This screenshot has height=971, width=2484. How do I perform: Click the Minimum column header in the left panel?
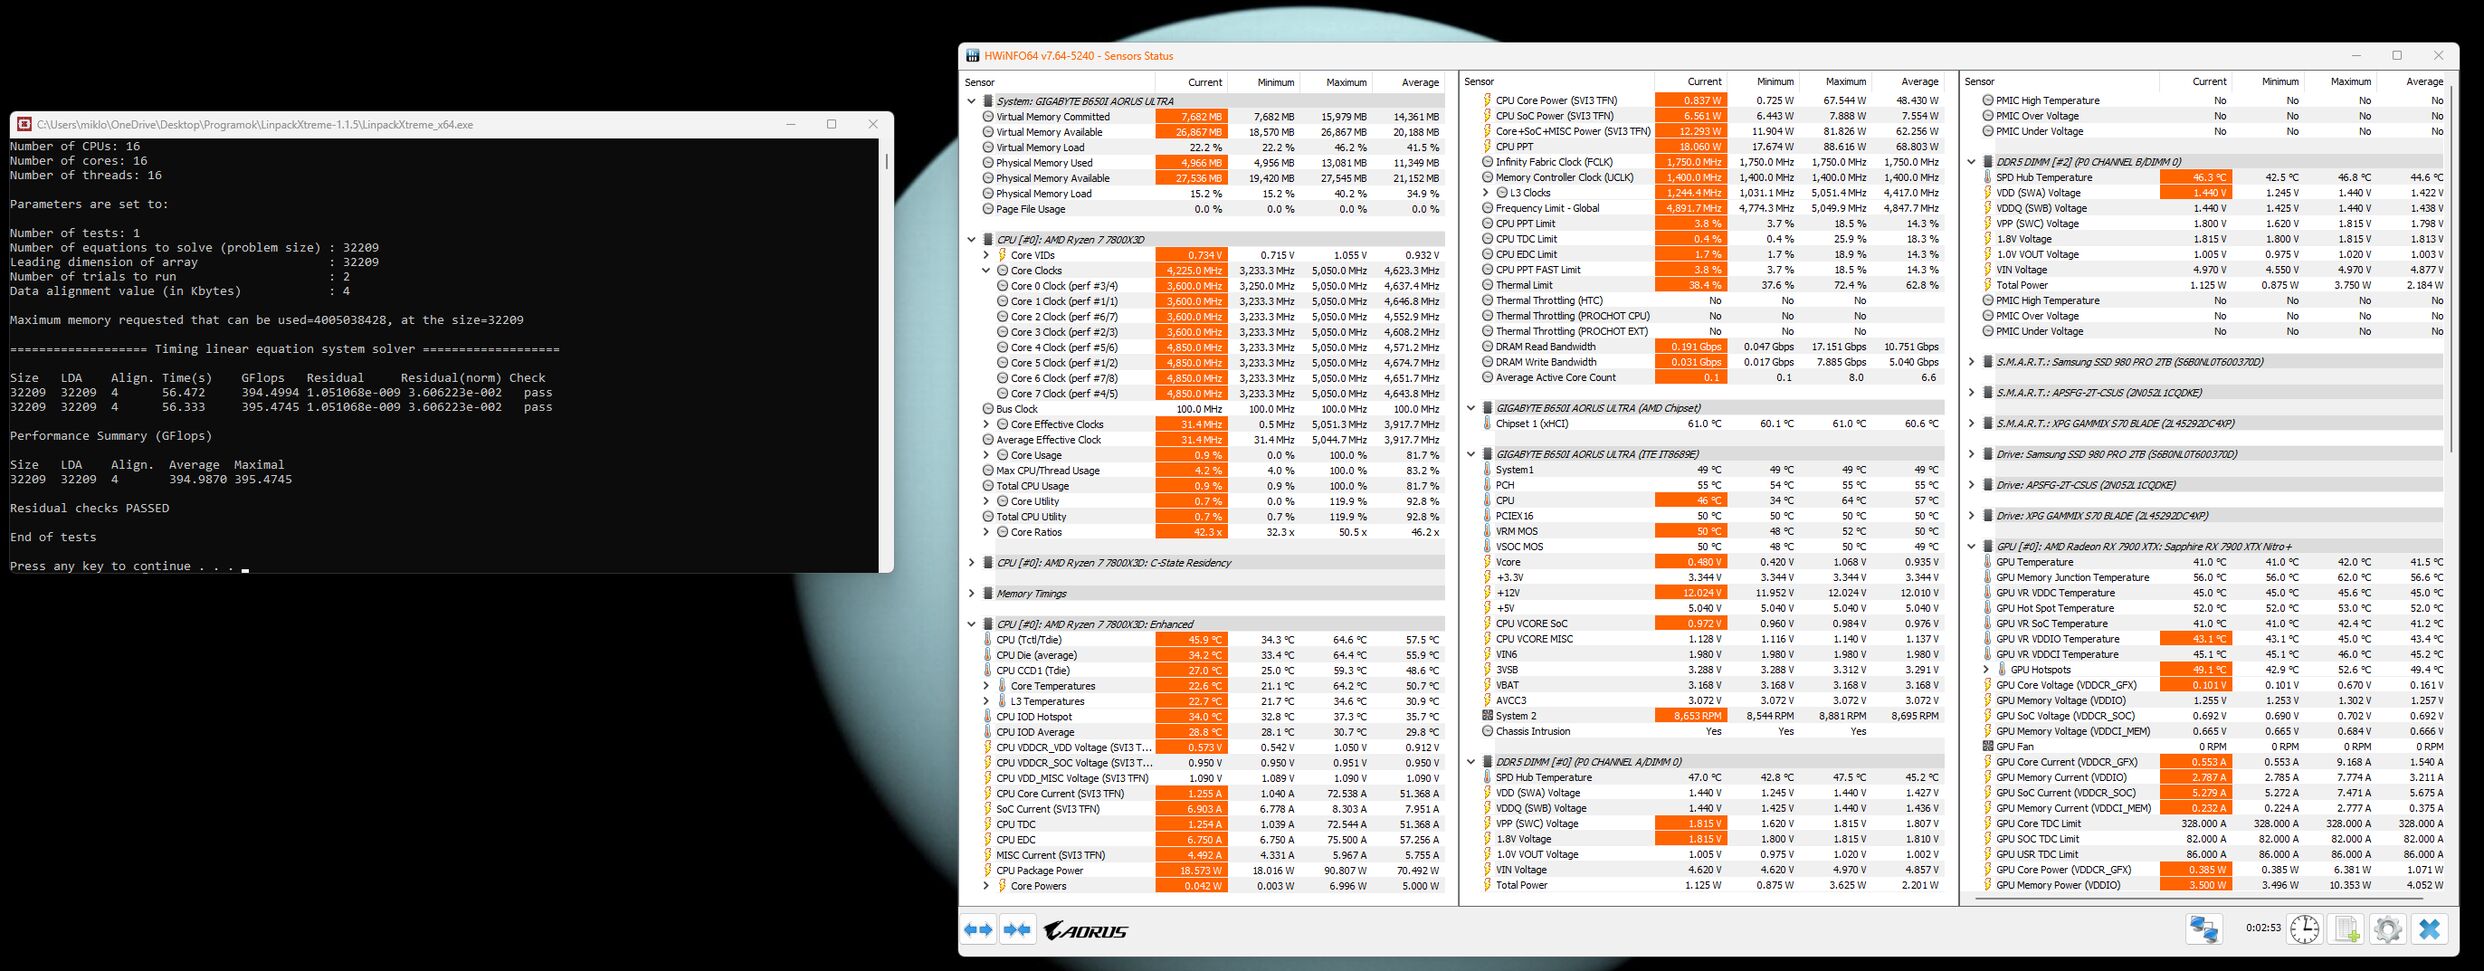click(1264, 82)
